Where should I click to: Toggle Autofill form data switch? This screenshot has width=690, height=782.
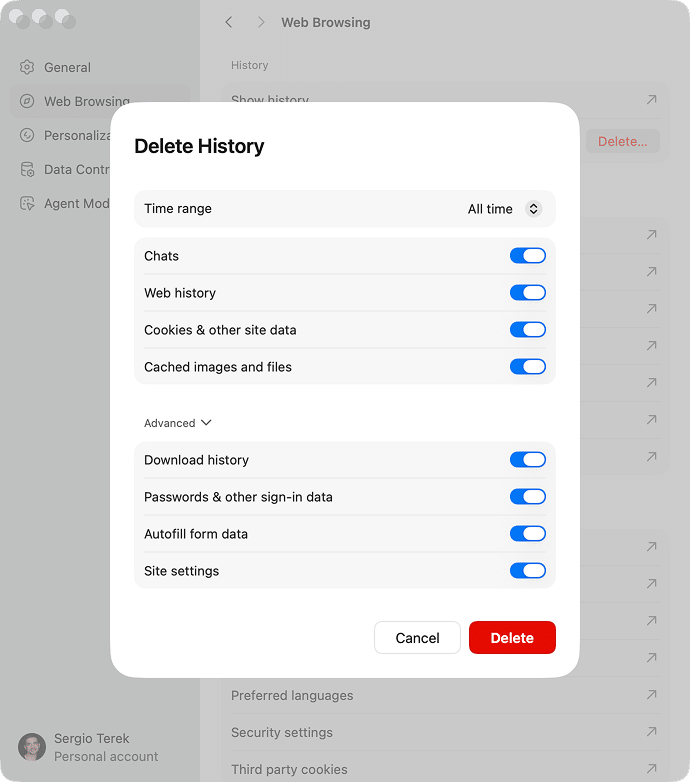click(x=527, y=534)
